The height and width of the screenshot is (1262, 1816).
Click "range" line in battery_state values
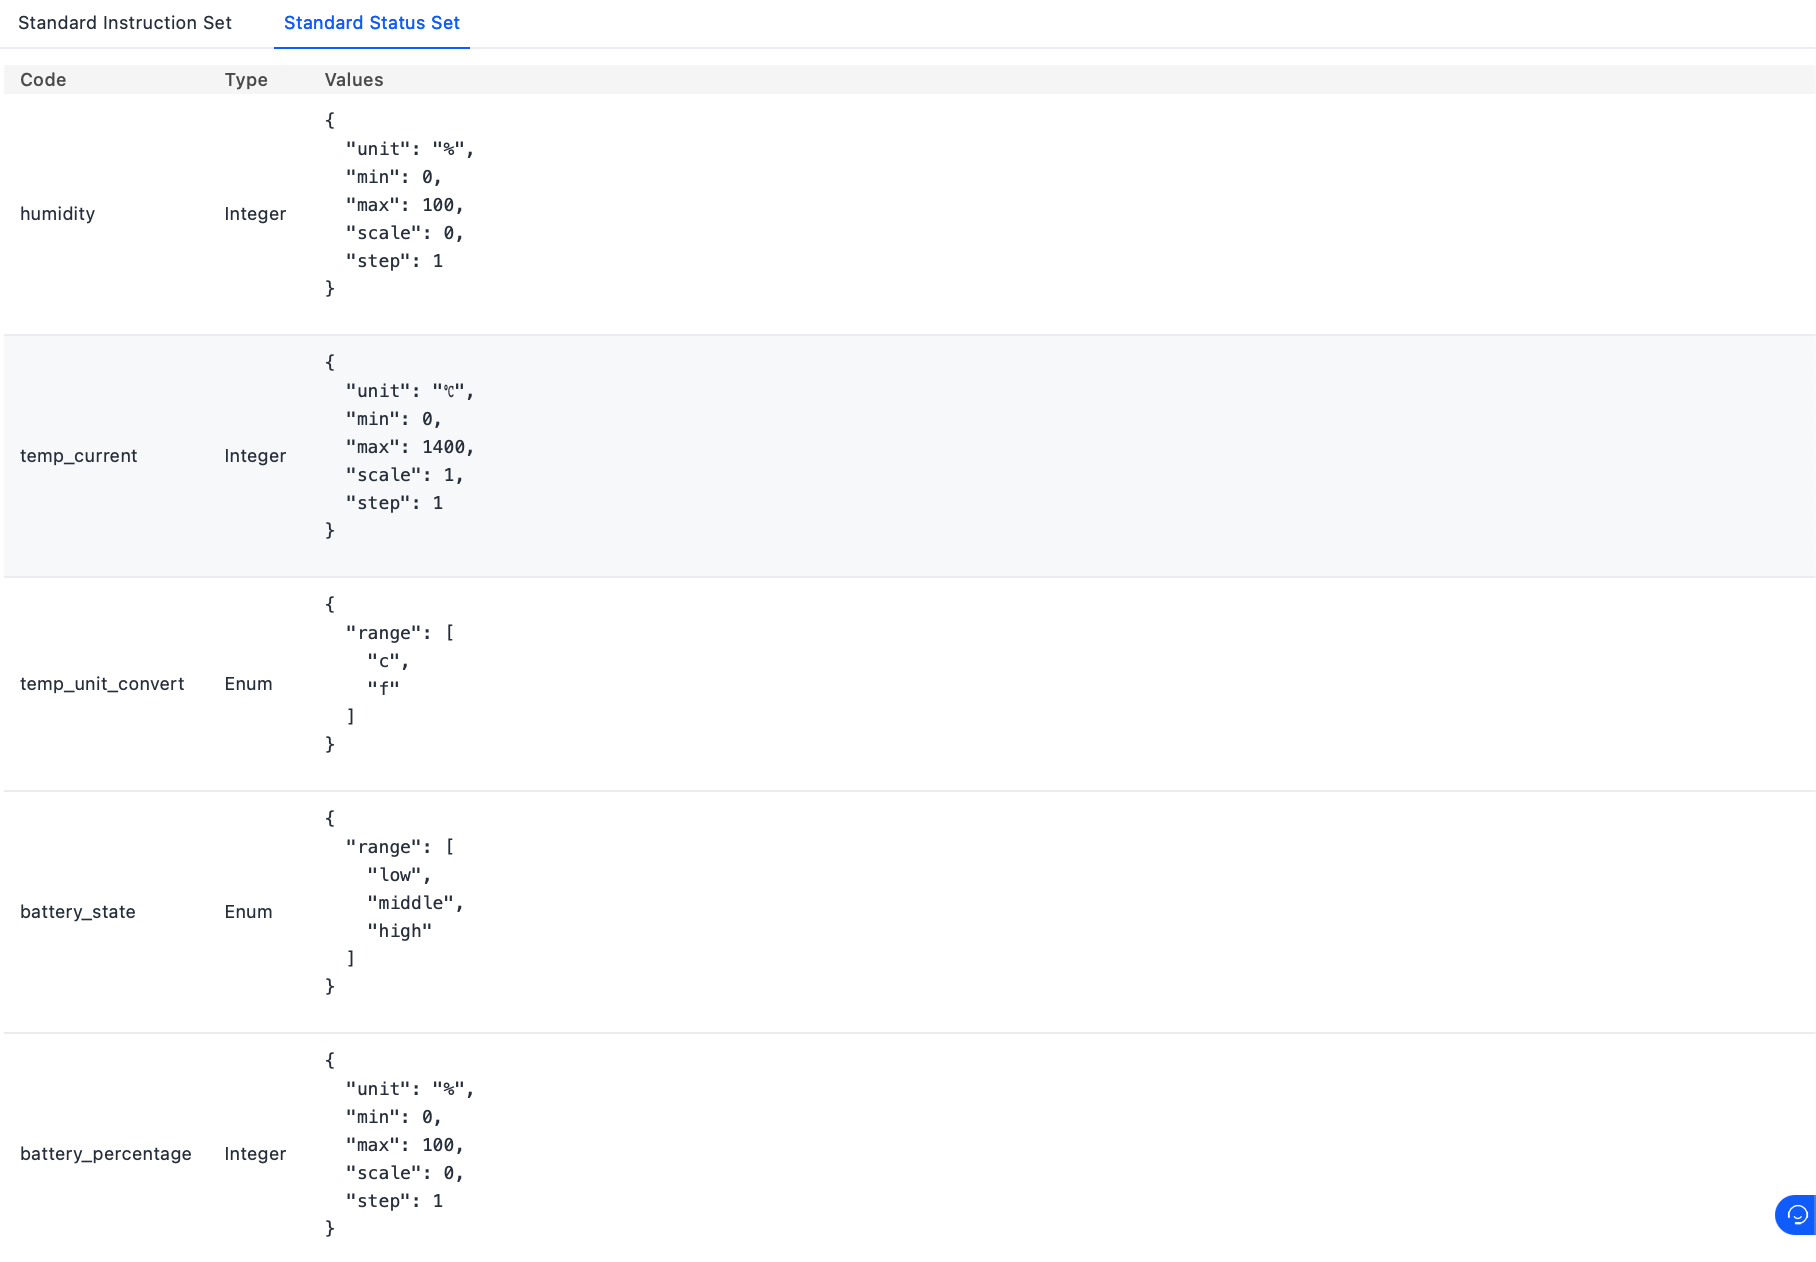[400, 847]
